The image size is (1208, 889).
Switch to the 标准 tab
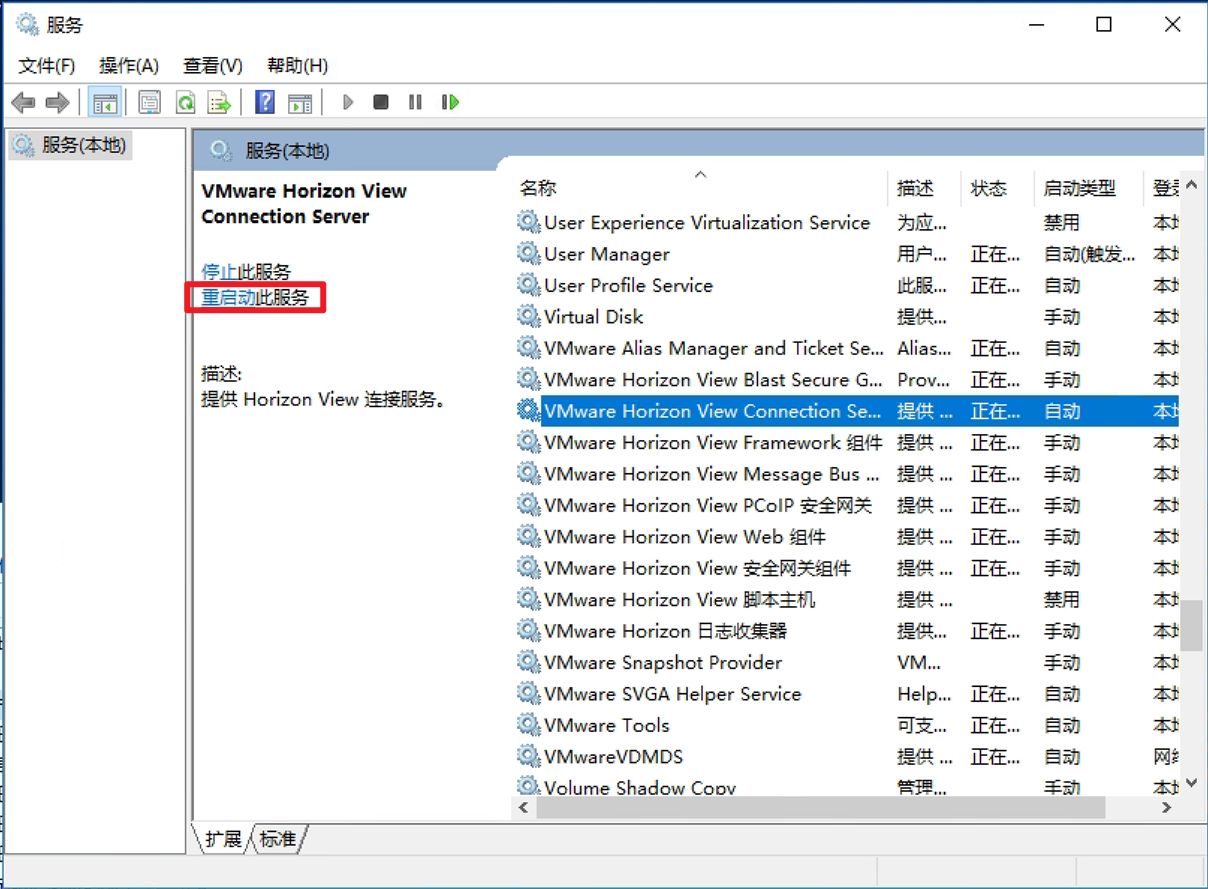pyautogui.click(x=278, y=839)
